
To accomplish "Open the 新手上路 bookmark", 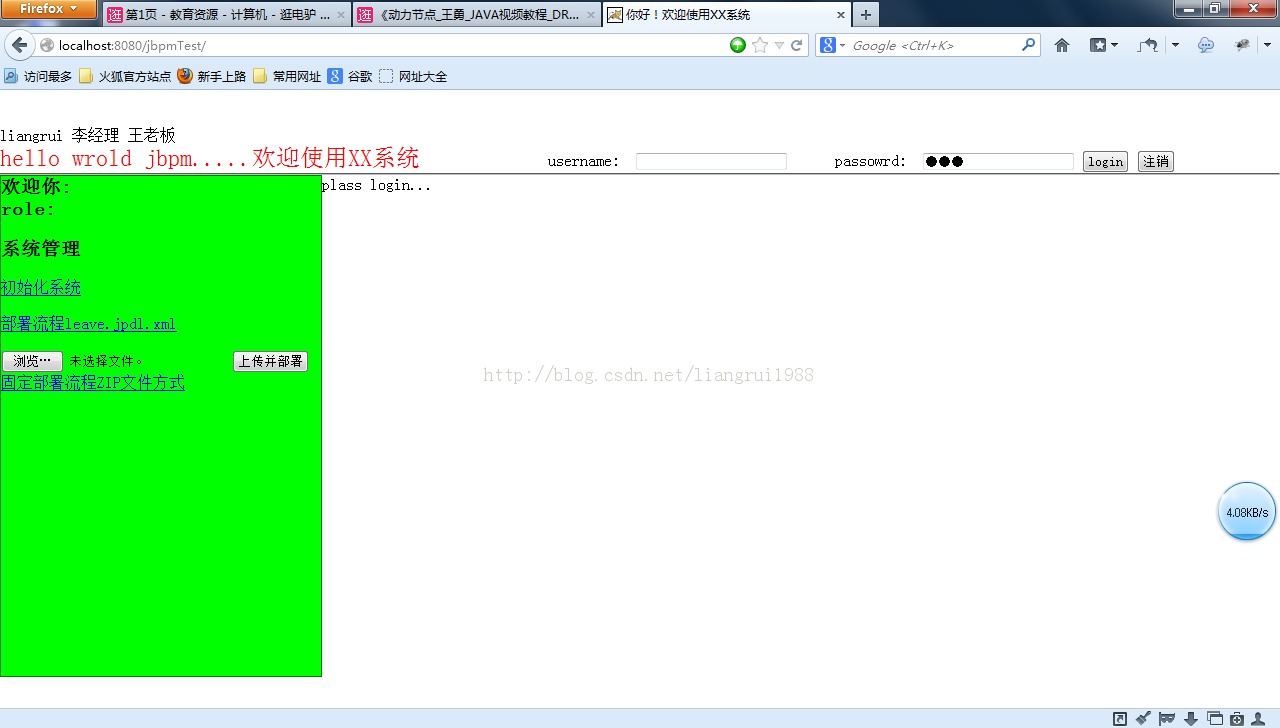I will coord(212,76).
